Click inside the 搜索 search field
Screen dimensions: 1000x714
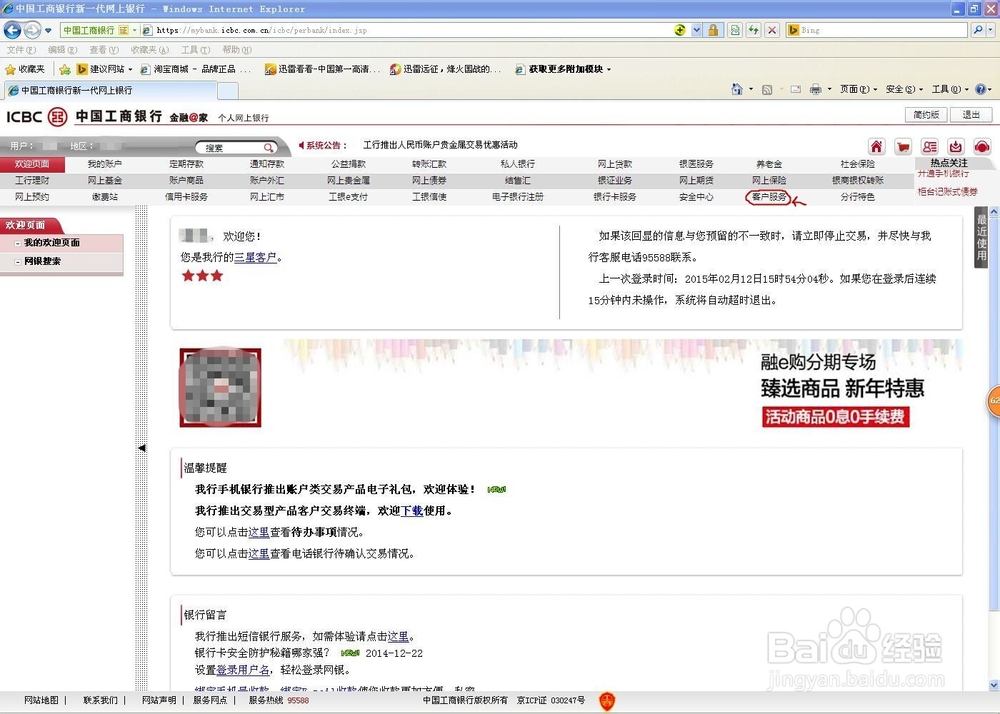point(231,148)
